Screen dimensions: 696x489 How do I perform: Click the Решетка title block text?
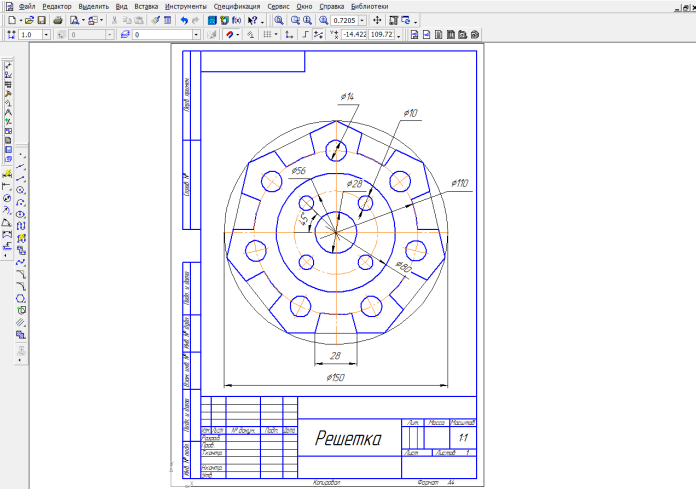tap(348, 438)
